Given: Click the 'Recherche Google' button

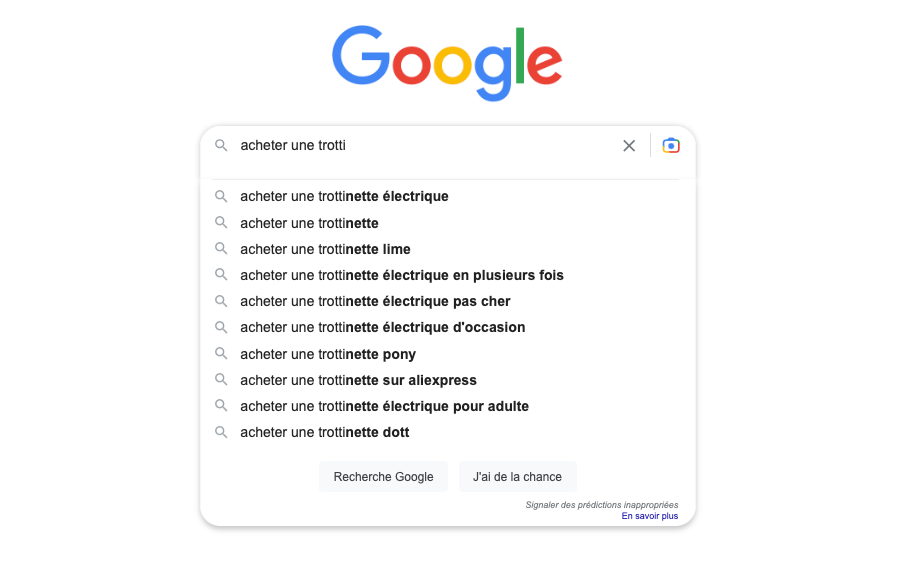Looking at the screenshot, I should pyautogui.click(x=383, y=476).
